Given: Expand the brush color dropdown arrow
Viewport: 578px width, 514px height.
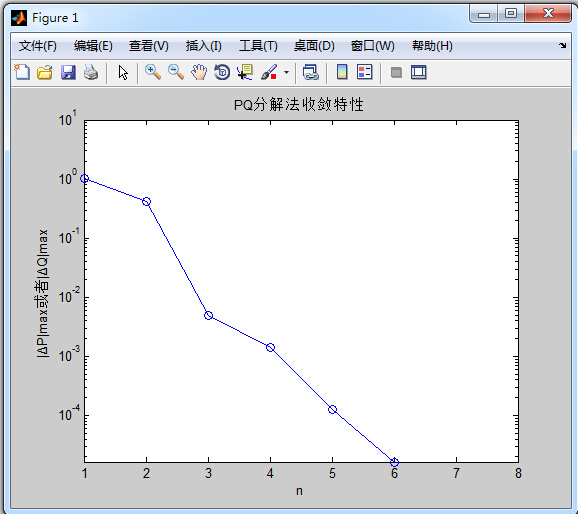Looking at the screenshot, I should (x=286, y=73).
